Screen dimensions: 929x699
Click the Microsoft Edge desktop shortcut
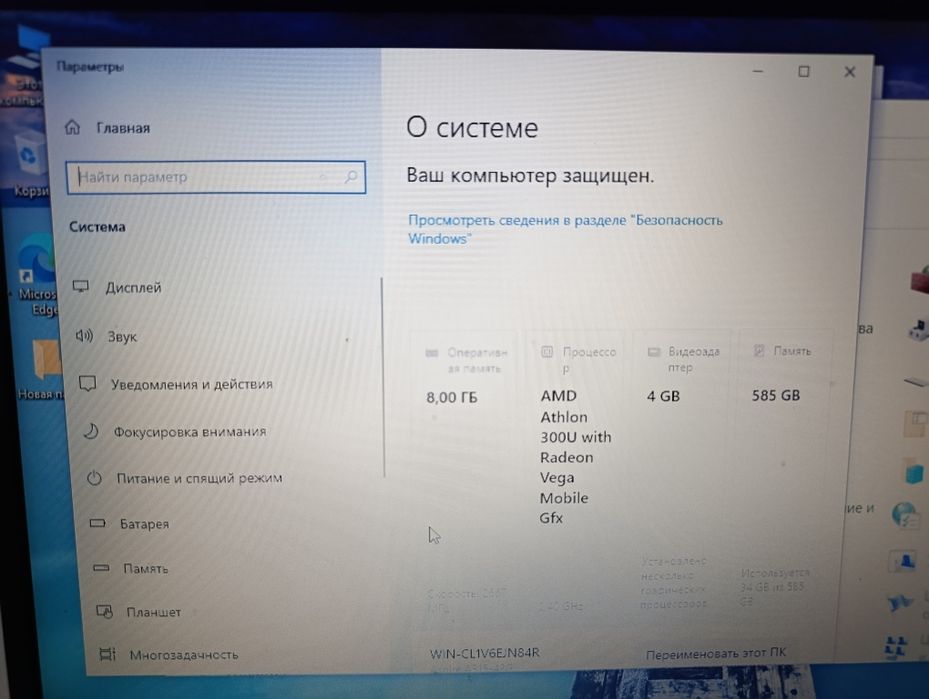tap(37, 275)
